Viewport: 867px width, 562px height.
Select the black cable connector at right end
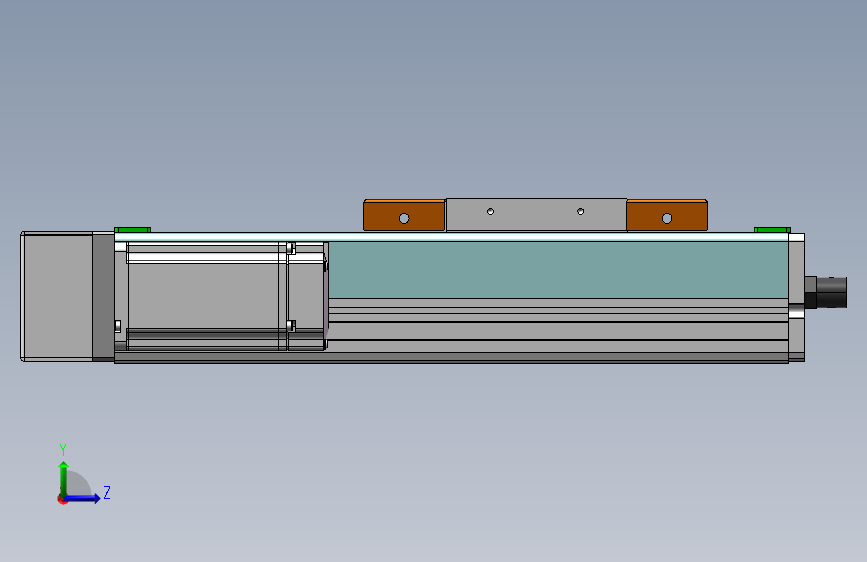[x=826, y=293]
